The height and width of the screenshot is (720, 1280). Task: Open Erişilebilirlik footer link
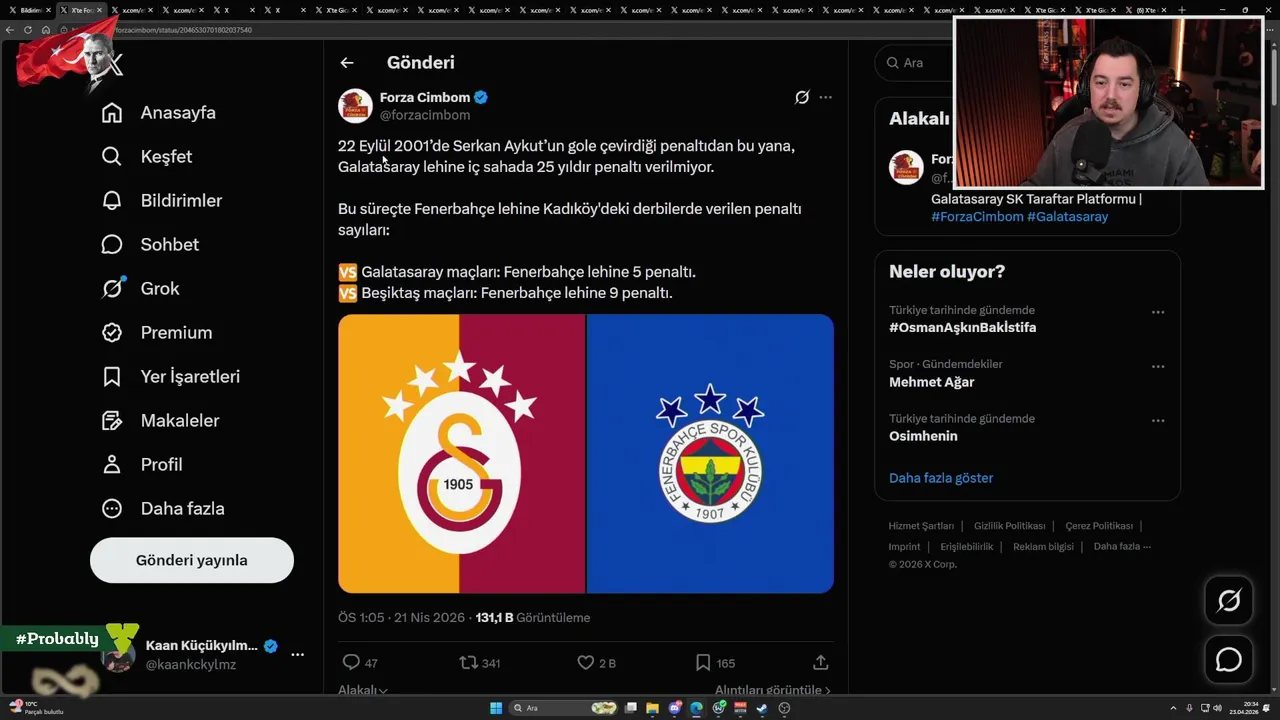(x=966, y=547)
